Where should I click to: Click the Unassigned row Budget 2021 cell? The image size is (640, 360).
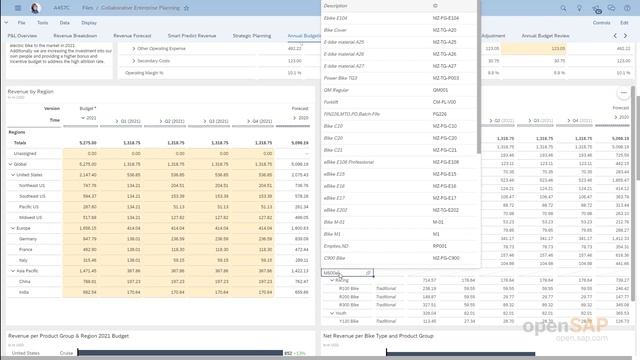[80, 153]
